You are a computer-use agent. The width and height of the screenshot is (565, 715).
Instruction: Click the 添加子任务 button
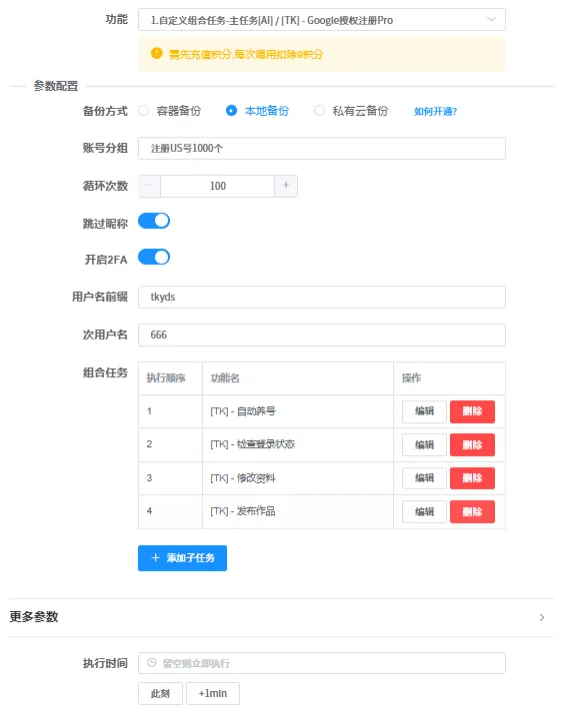[x=182, y=558]
